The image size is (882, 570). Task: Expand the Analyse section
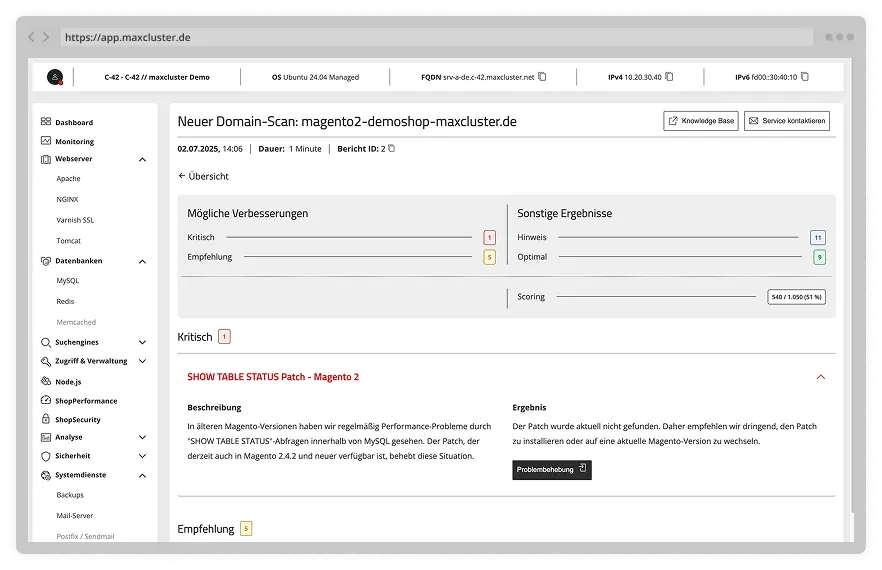pyautogui.click(x=142, y=437)
